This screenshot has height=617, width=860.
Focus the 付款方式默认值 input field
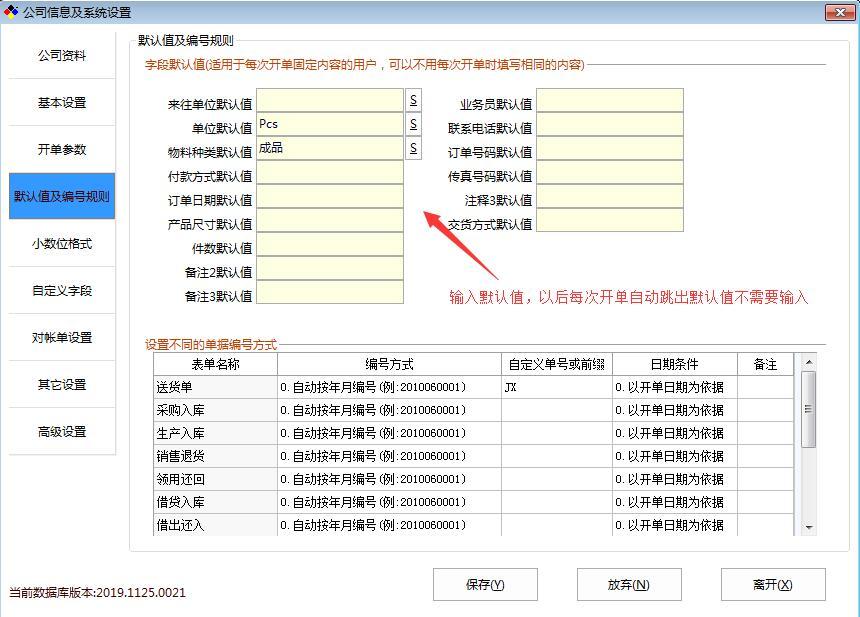330,172
